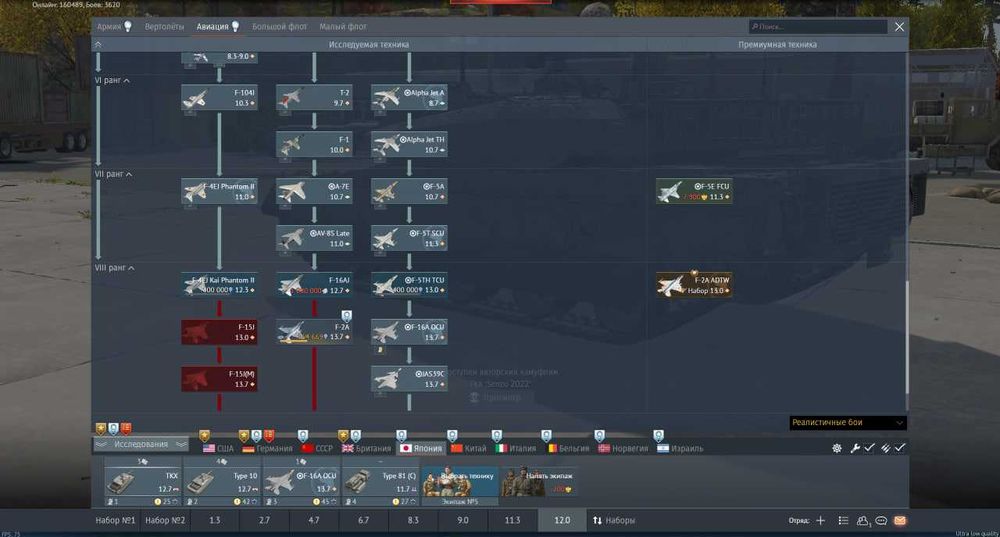Select the Бельгия nation tab

[x=568, y=448]
